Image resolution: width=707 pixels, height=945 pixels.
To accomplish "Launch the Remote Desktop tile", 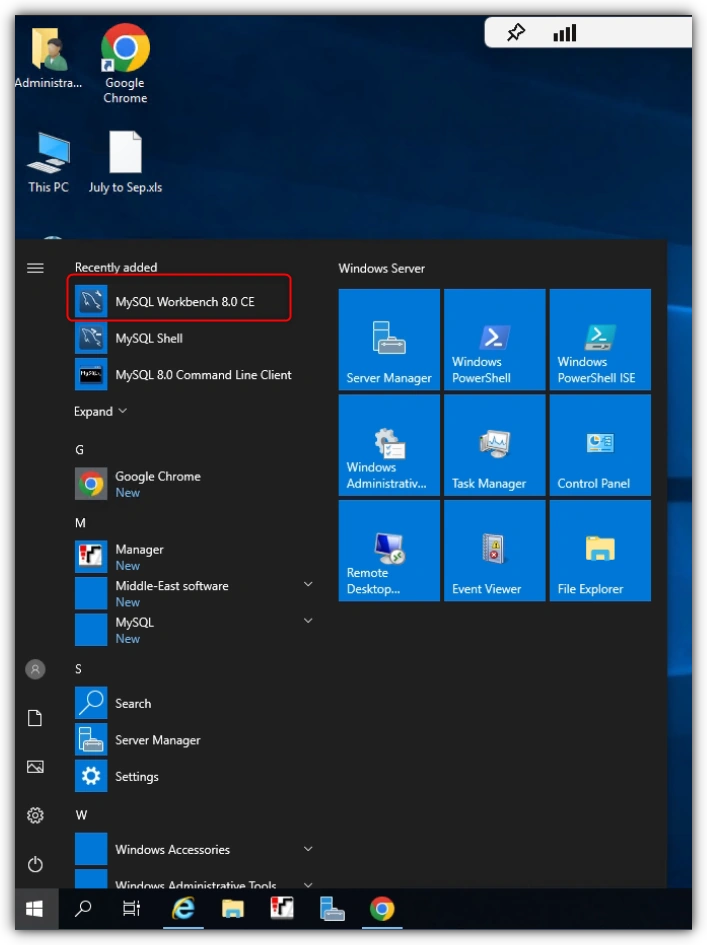I will tap(389, 550).
